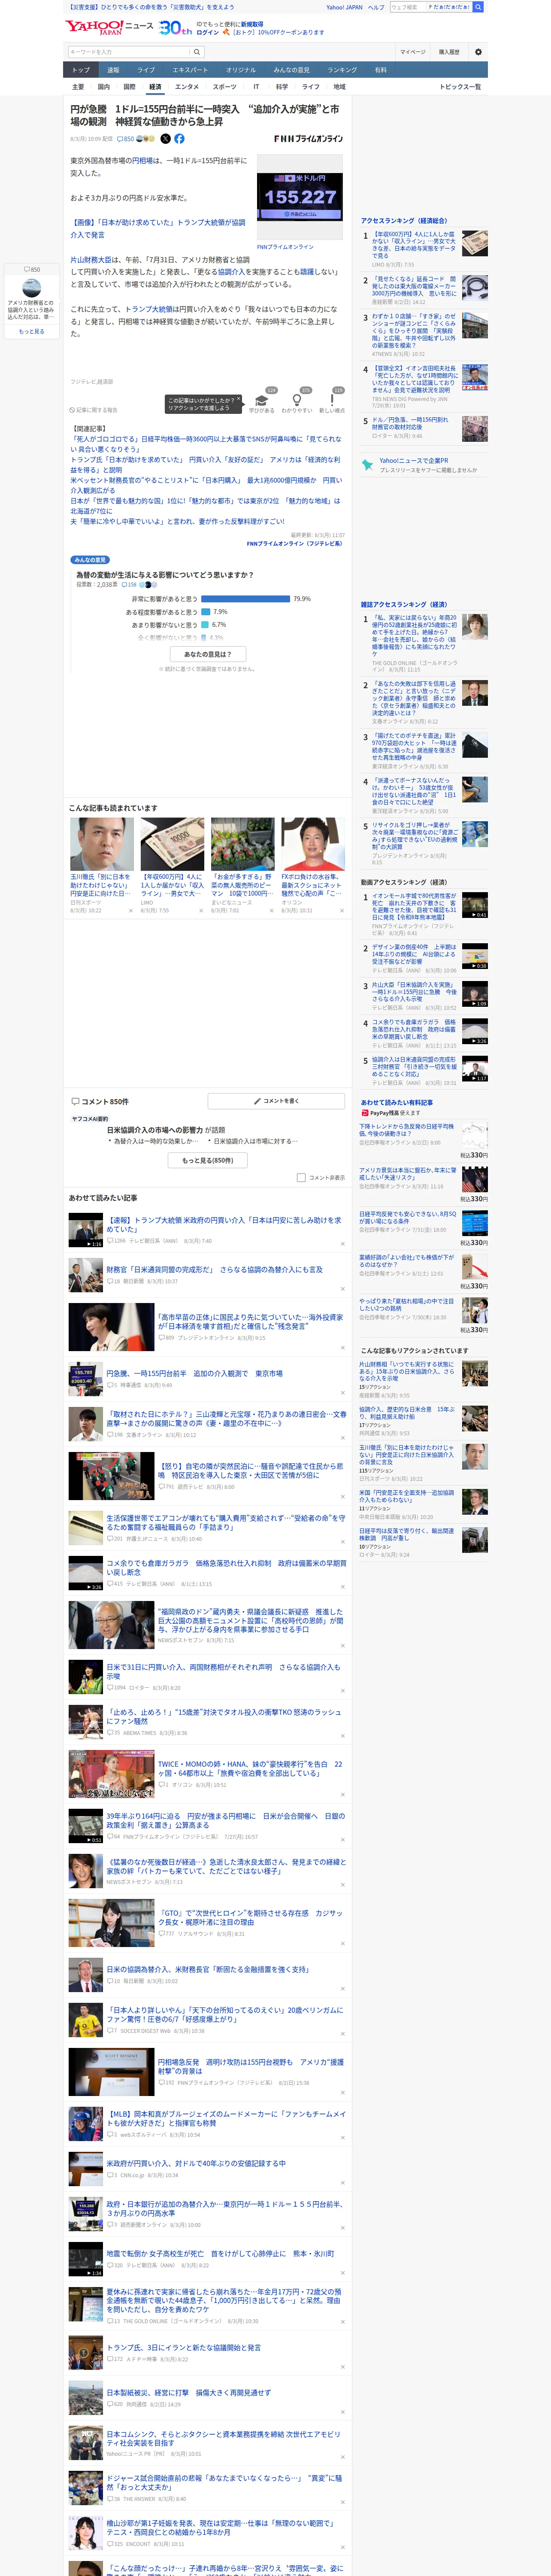
Task: Open the エキスパート tab
Action: click(190, 70)
